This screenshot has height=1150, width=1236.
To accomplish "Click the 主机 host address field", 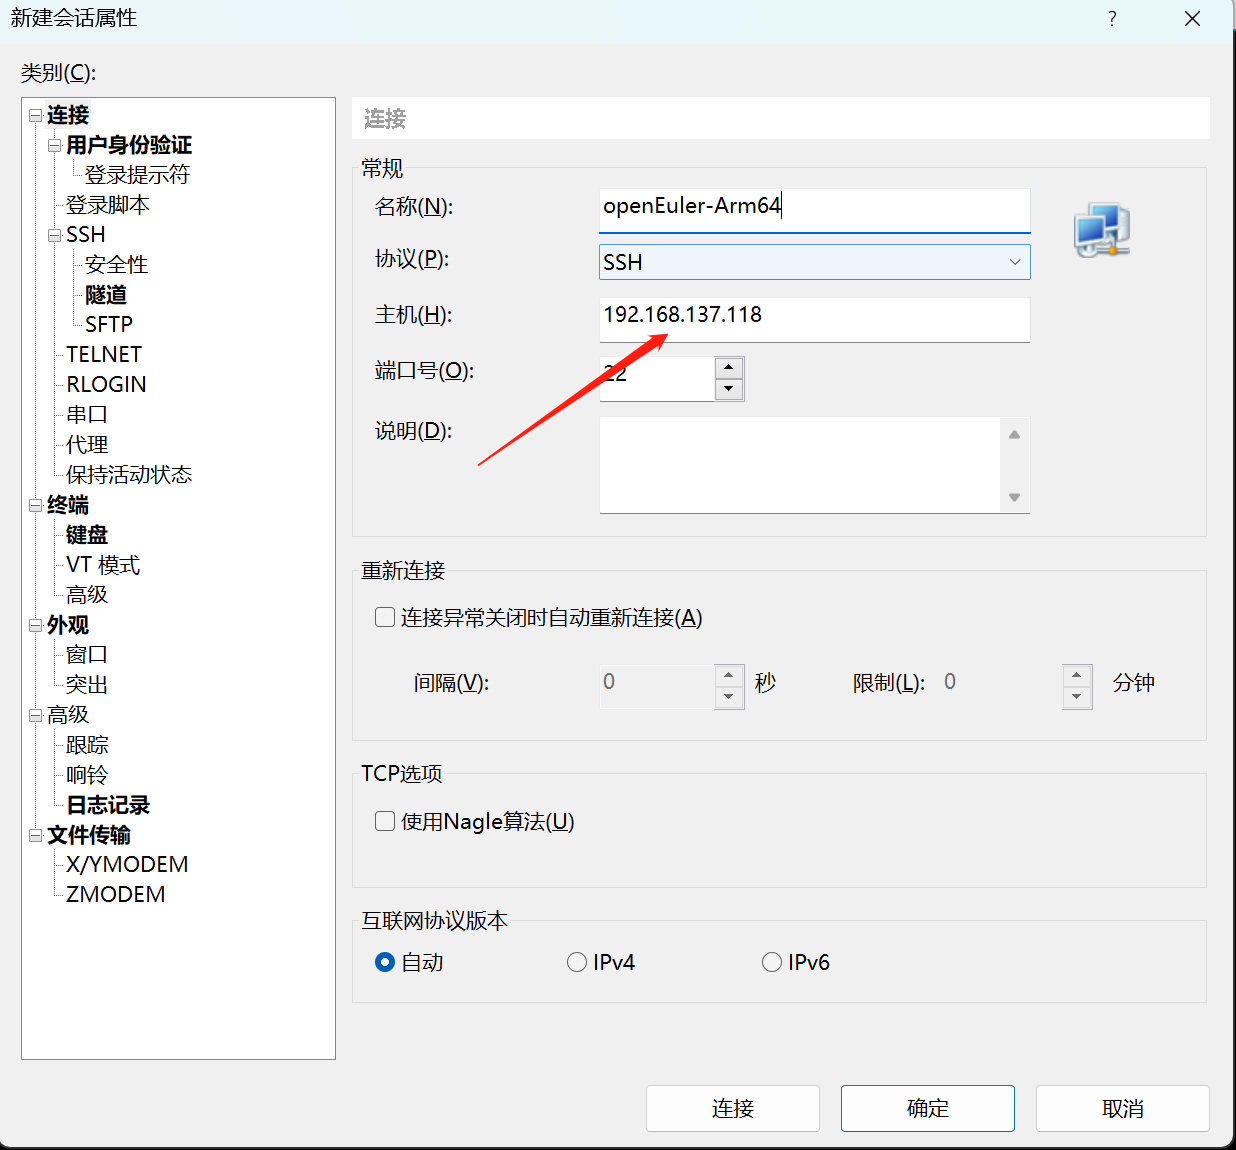I will coord(813,319).
